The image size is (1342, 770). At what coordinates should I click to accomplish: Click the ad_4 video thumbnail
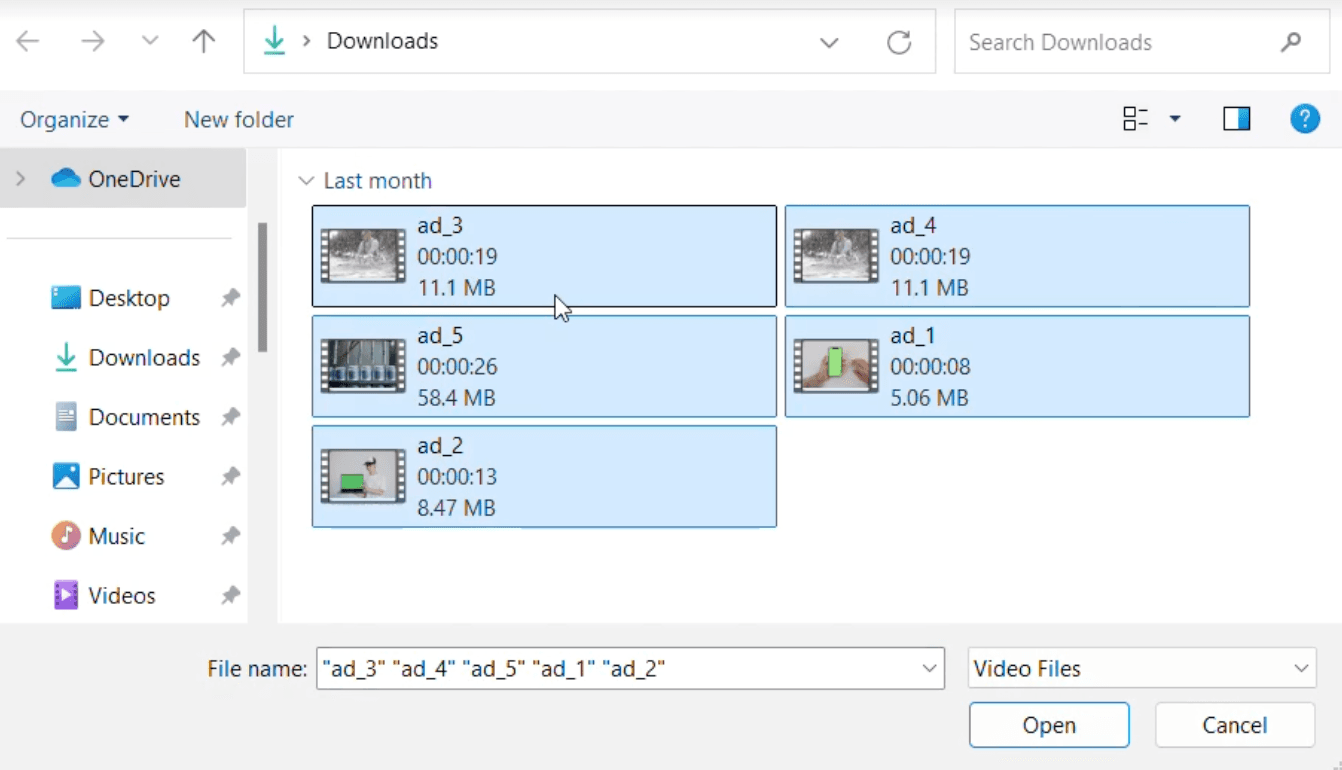point(836,256)
